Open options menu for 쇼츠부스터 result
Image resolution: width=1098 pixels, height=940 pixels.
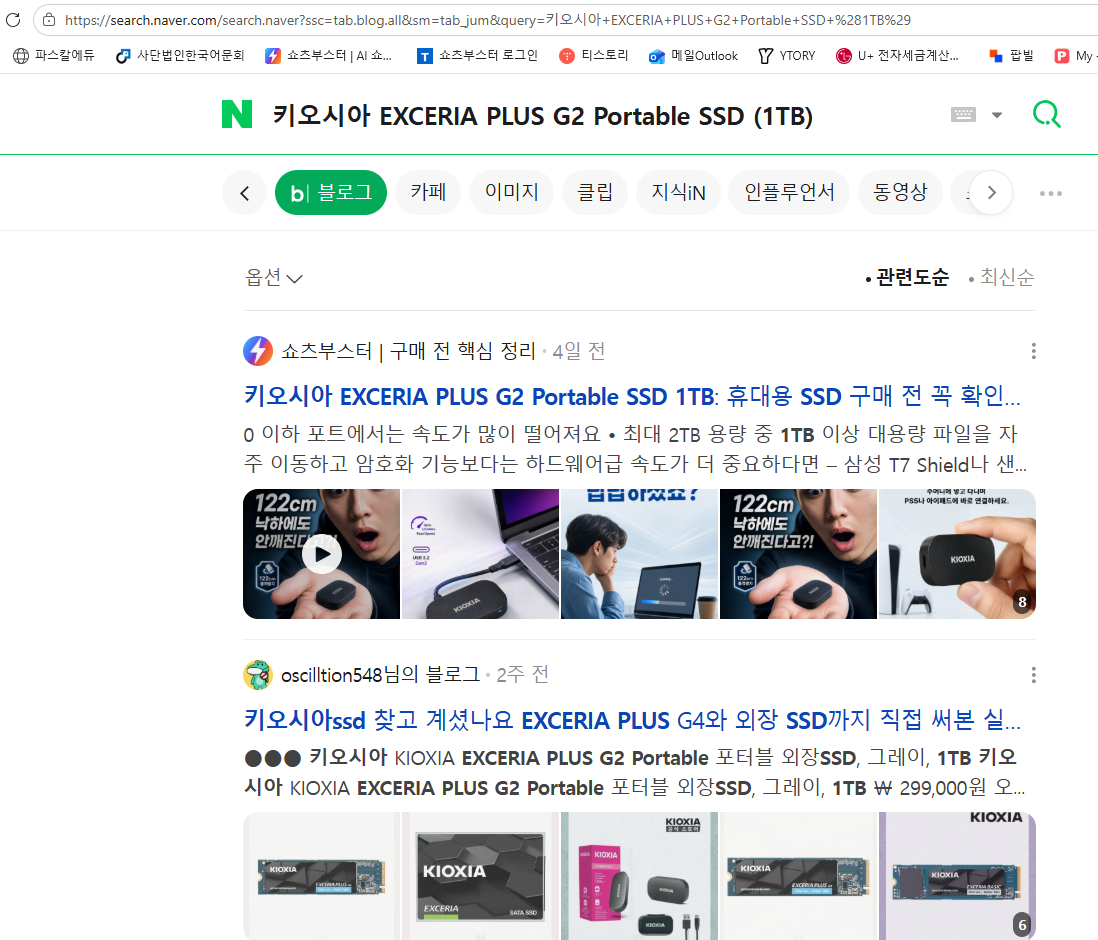pos(1034,351)
